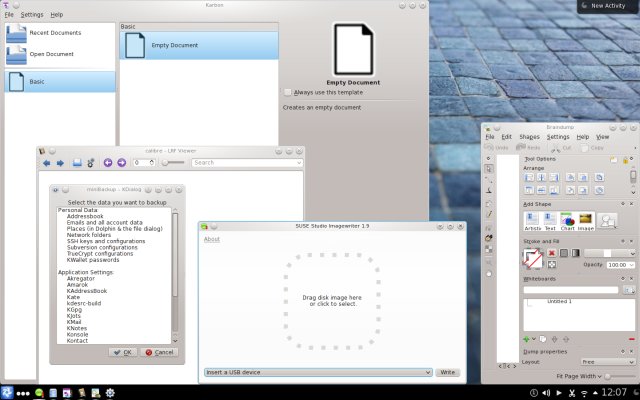Click the Back arrow in calibre LRF Viewer
This screenshot has width=640, height=400.
click(x=45, y=162)
